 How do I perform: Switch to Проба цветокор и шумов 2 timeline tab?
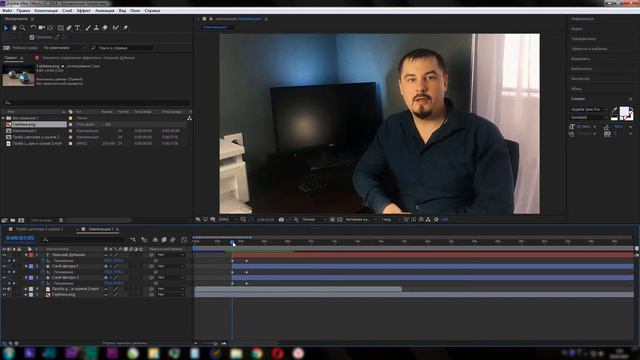39,229
